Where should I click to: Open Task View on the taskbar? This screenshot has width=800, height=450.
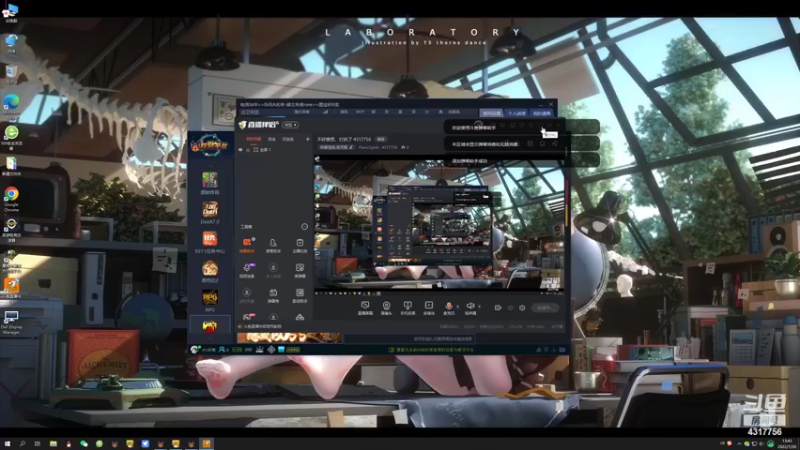point(37,443)
